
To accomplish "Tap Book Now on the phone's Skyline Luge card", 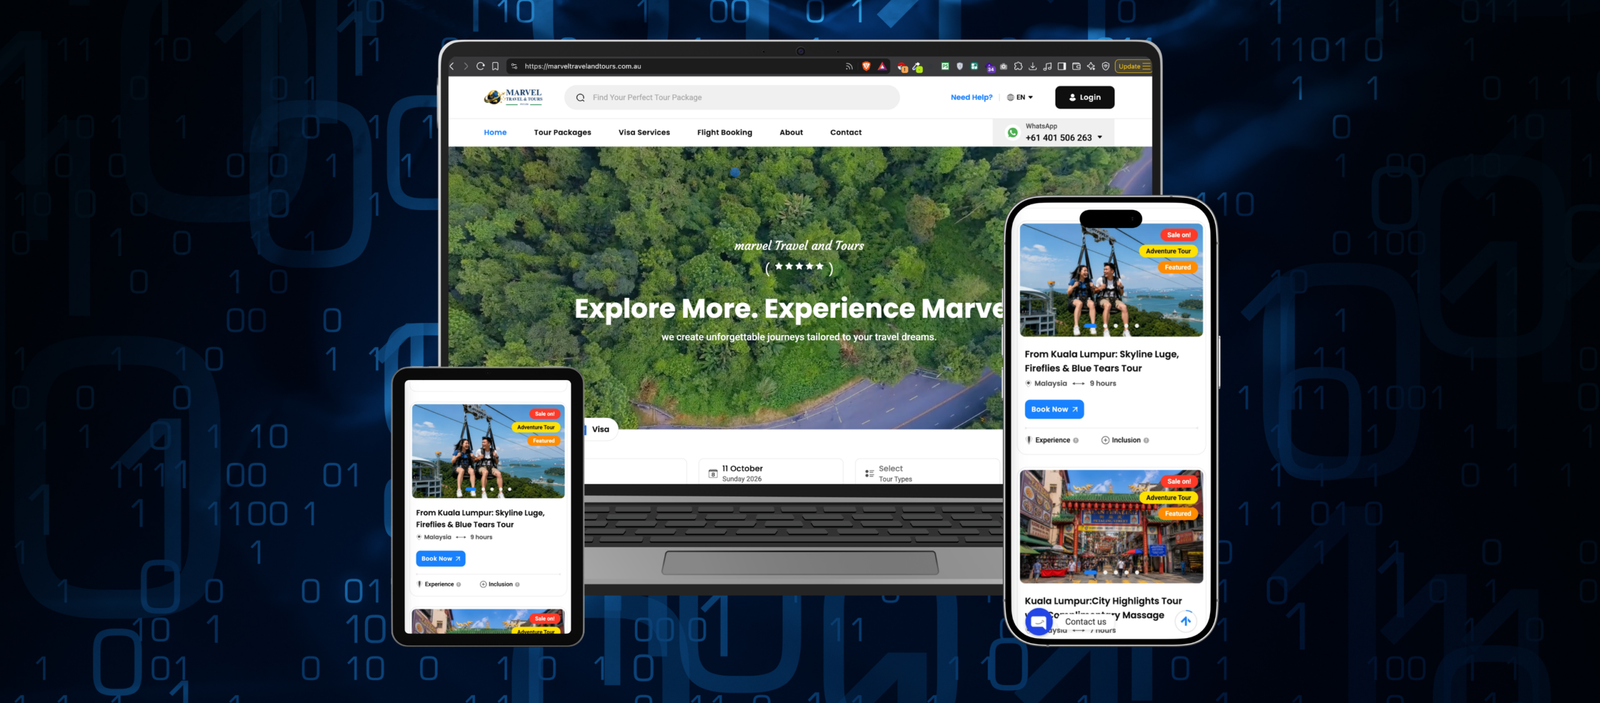I will 1054,409.
